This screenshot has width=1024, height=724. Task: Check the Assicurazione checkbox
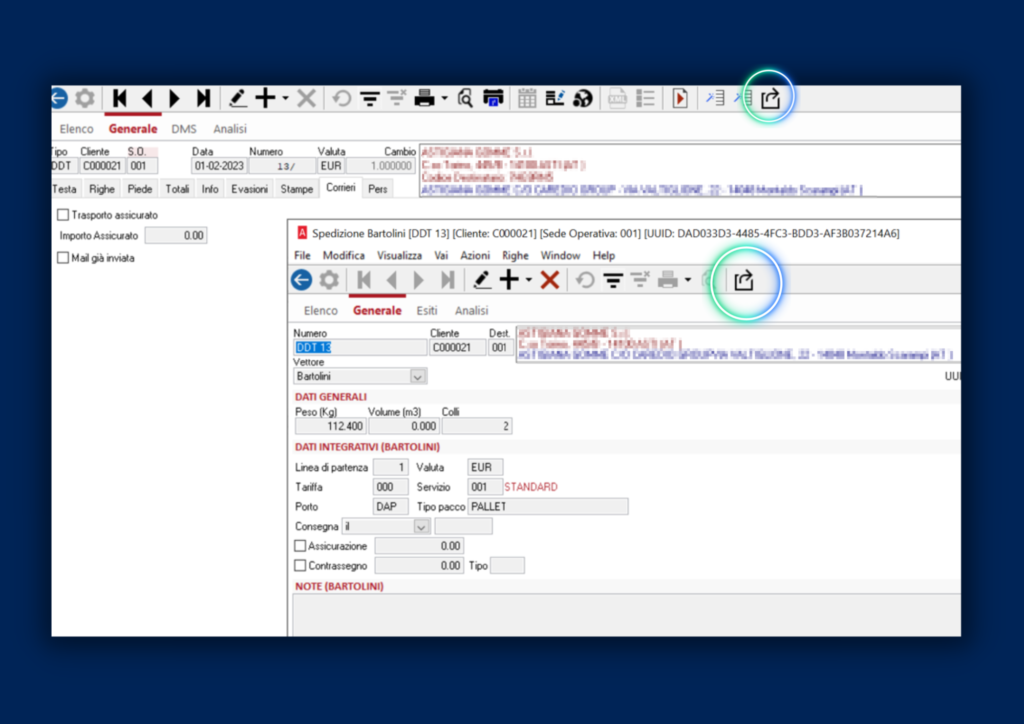(300, 546)
